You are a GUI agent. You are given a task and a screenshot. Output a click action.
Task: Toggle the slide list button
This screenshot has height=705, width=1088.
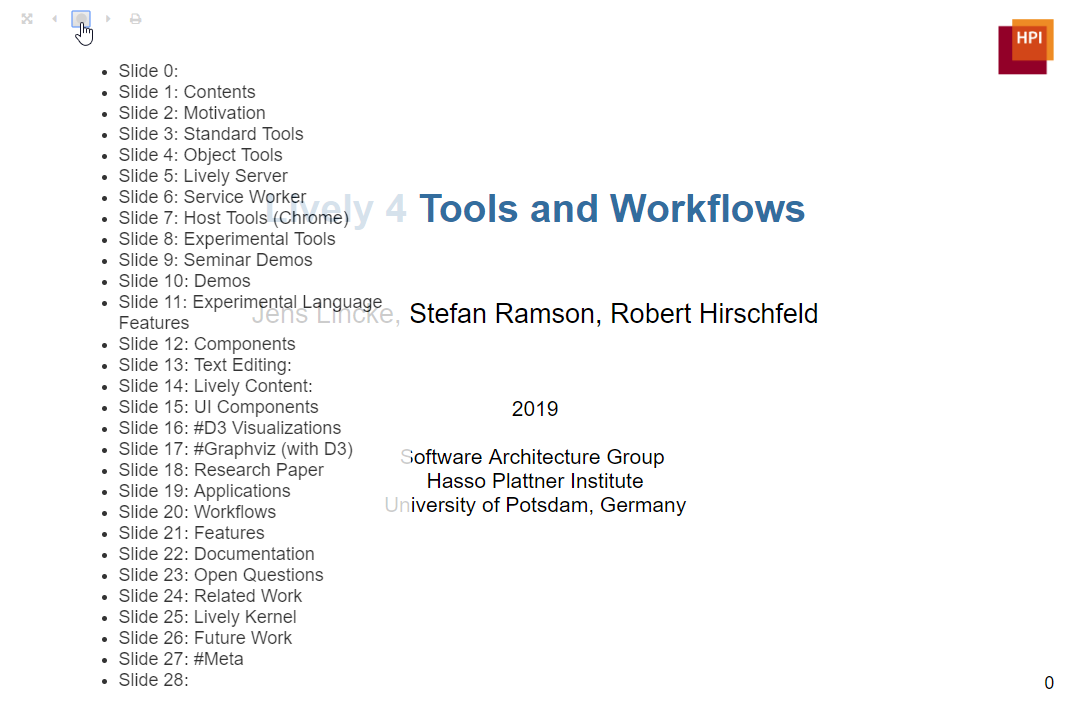point(81,19)
